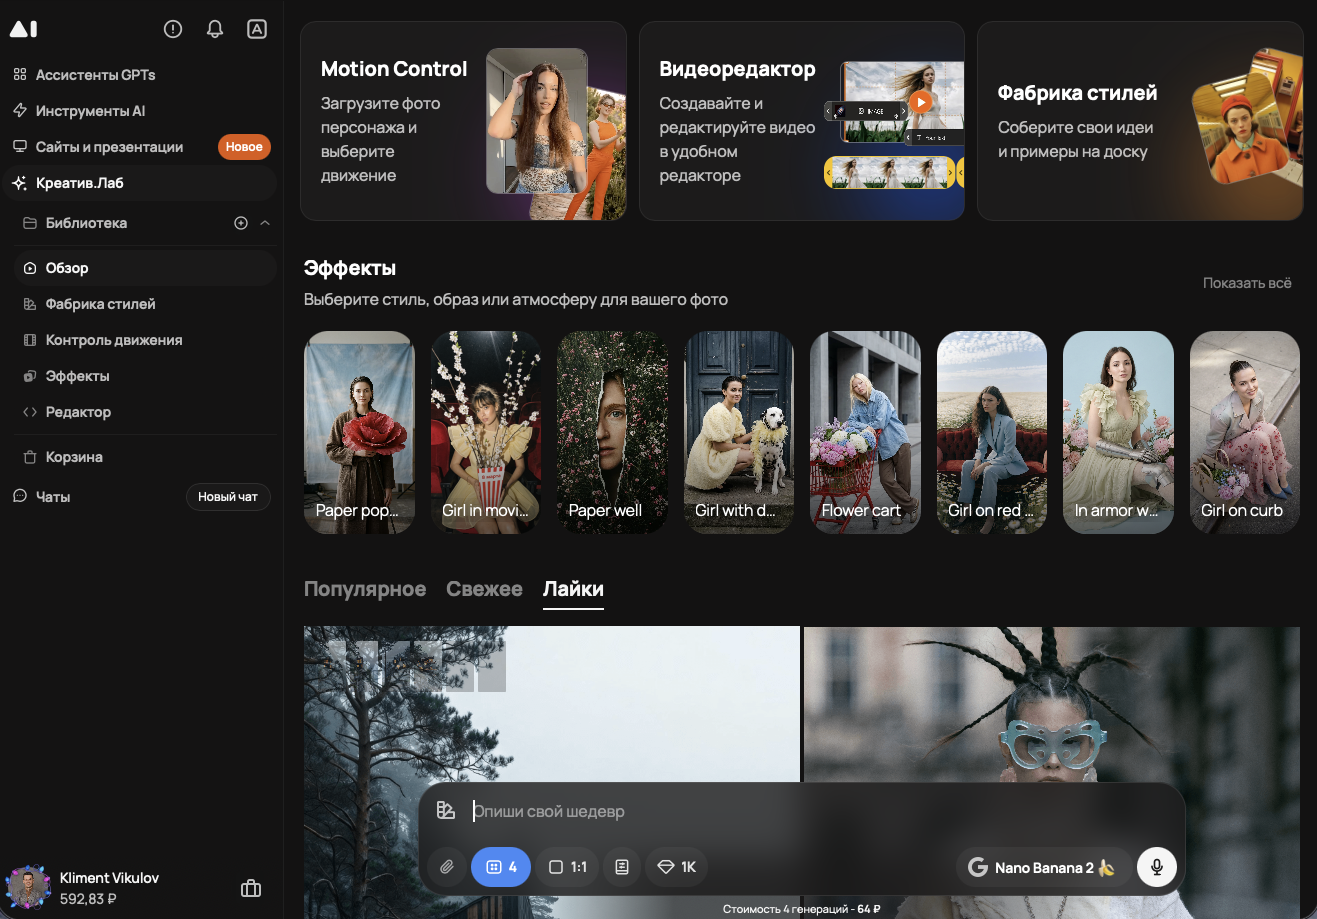Click the style board icon in prompt field
The width and height of the screenshot is (1317, 919).
(x=446, y=811)
